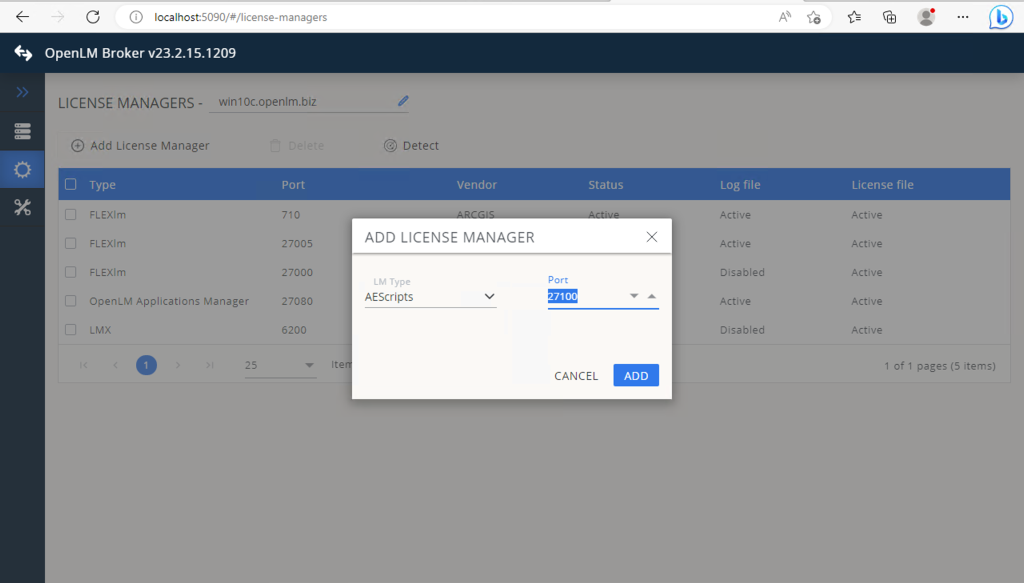This screenshot has height=583, width=1024.
Task: Expand the sidebar using double-arrow icon
Action: [x=21, y=91]
